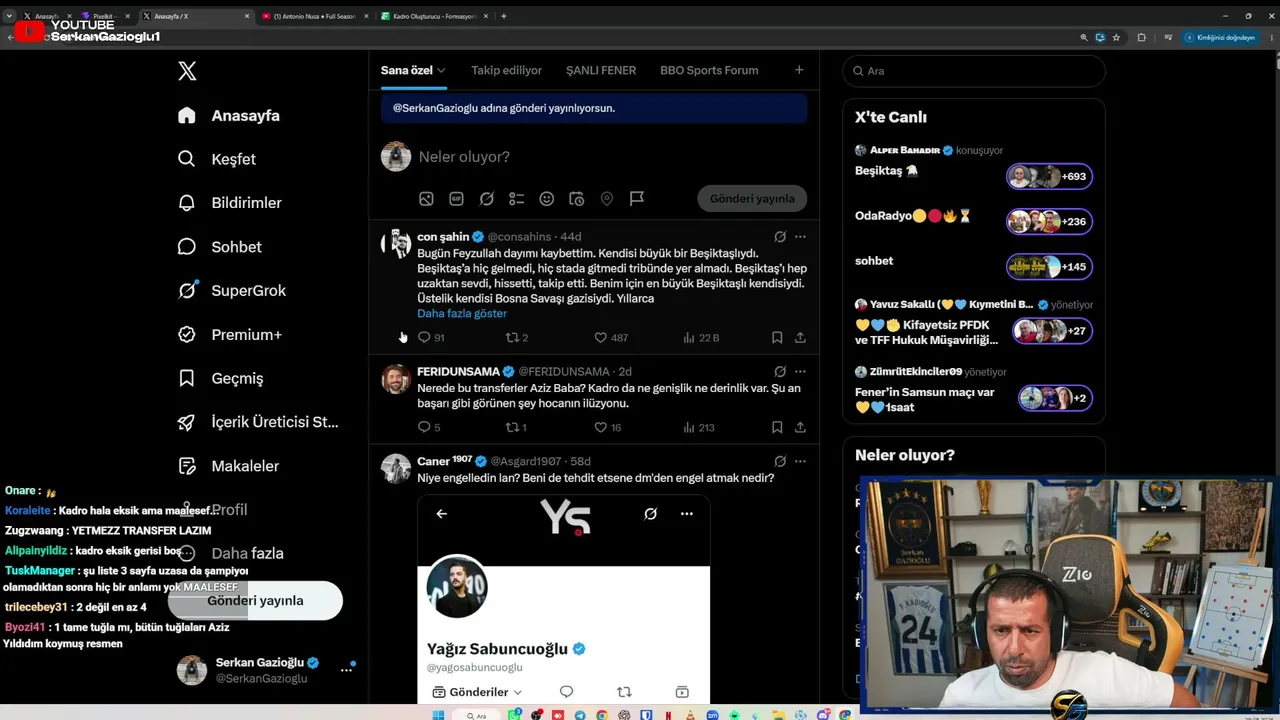Switch to ŞANLI FENER tab

(601, 71)
